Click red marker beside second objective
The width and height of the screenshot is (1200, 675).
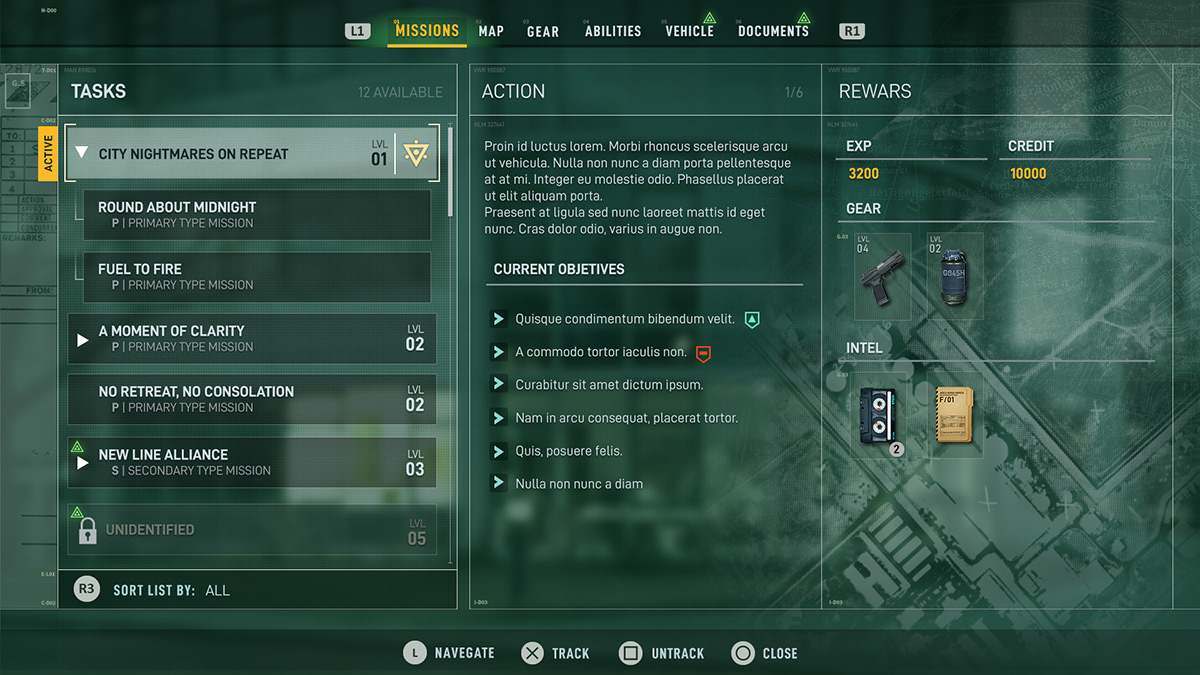pyautogui.click(x=703, y=353)
